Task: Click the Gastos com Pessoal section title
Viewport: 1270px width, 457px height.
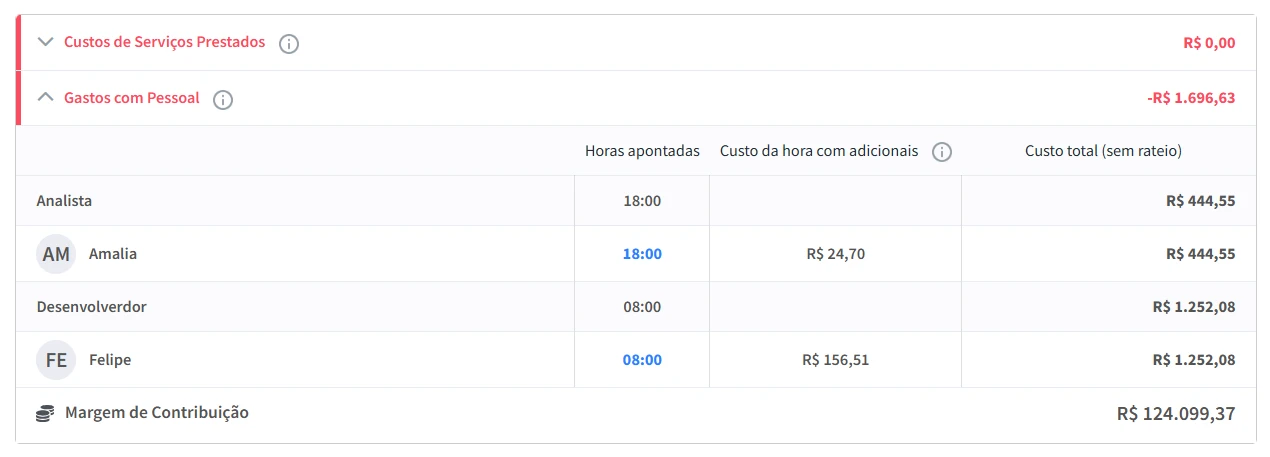Action: click(x=131, y=98)
